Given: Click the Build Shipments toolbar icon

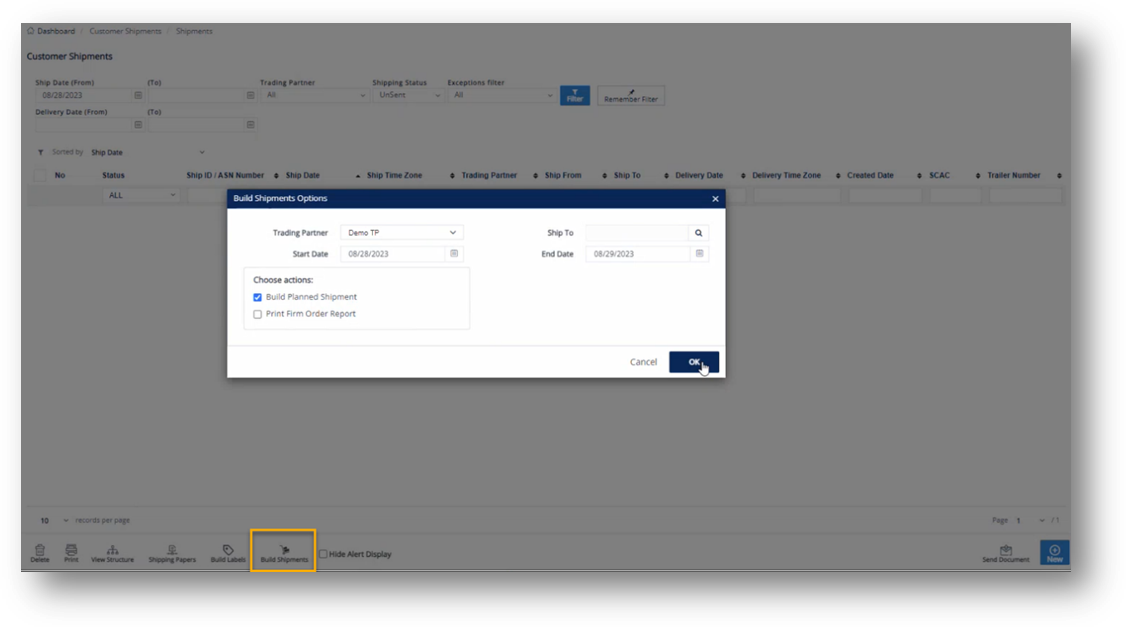Looking at the screenshot, I should [284, 551].
